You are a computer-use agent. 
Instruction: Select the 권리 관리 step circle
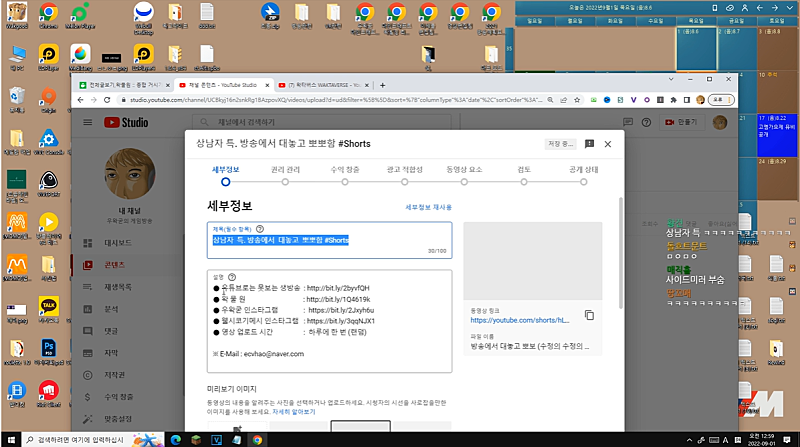tap(284, 182)
